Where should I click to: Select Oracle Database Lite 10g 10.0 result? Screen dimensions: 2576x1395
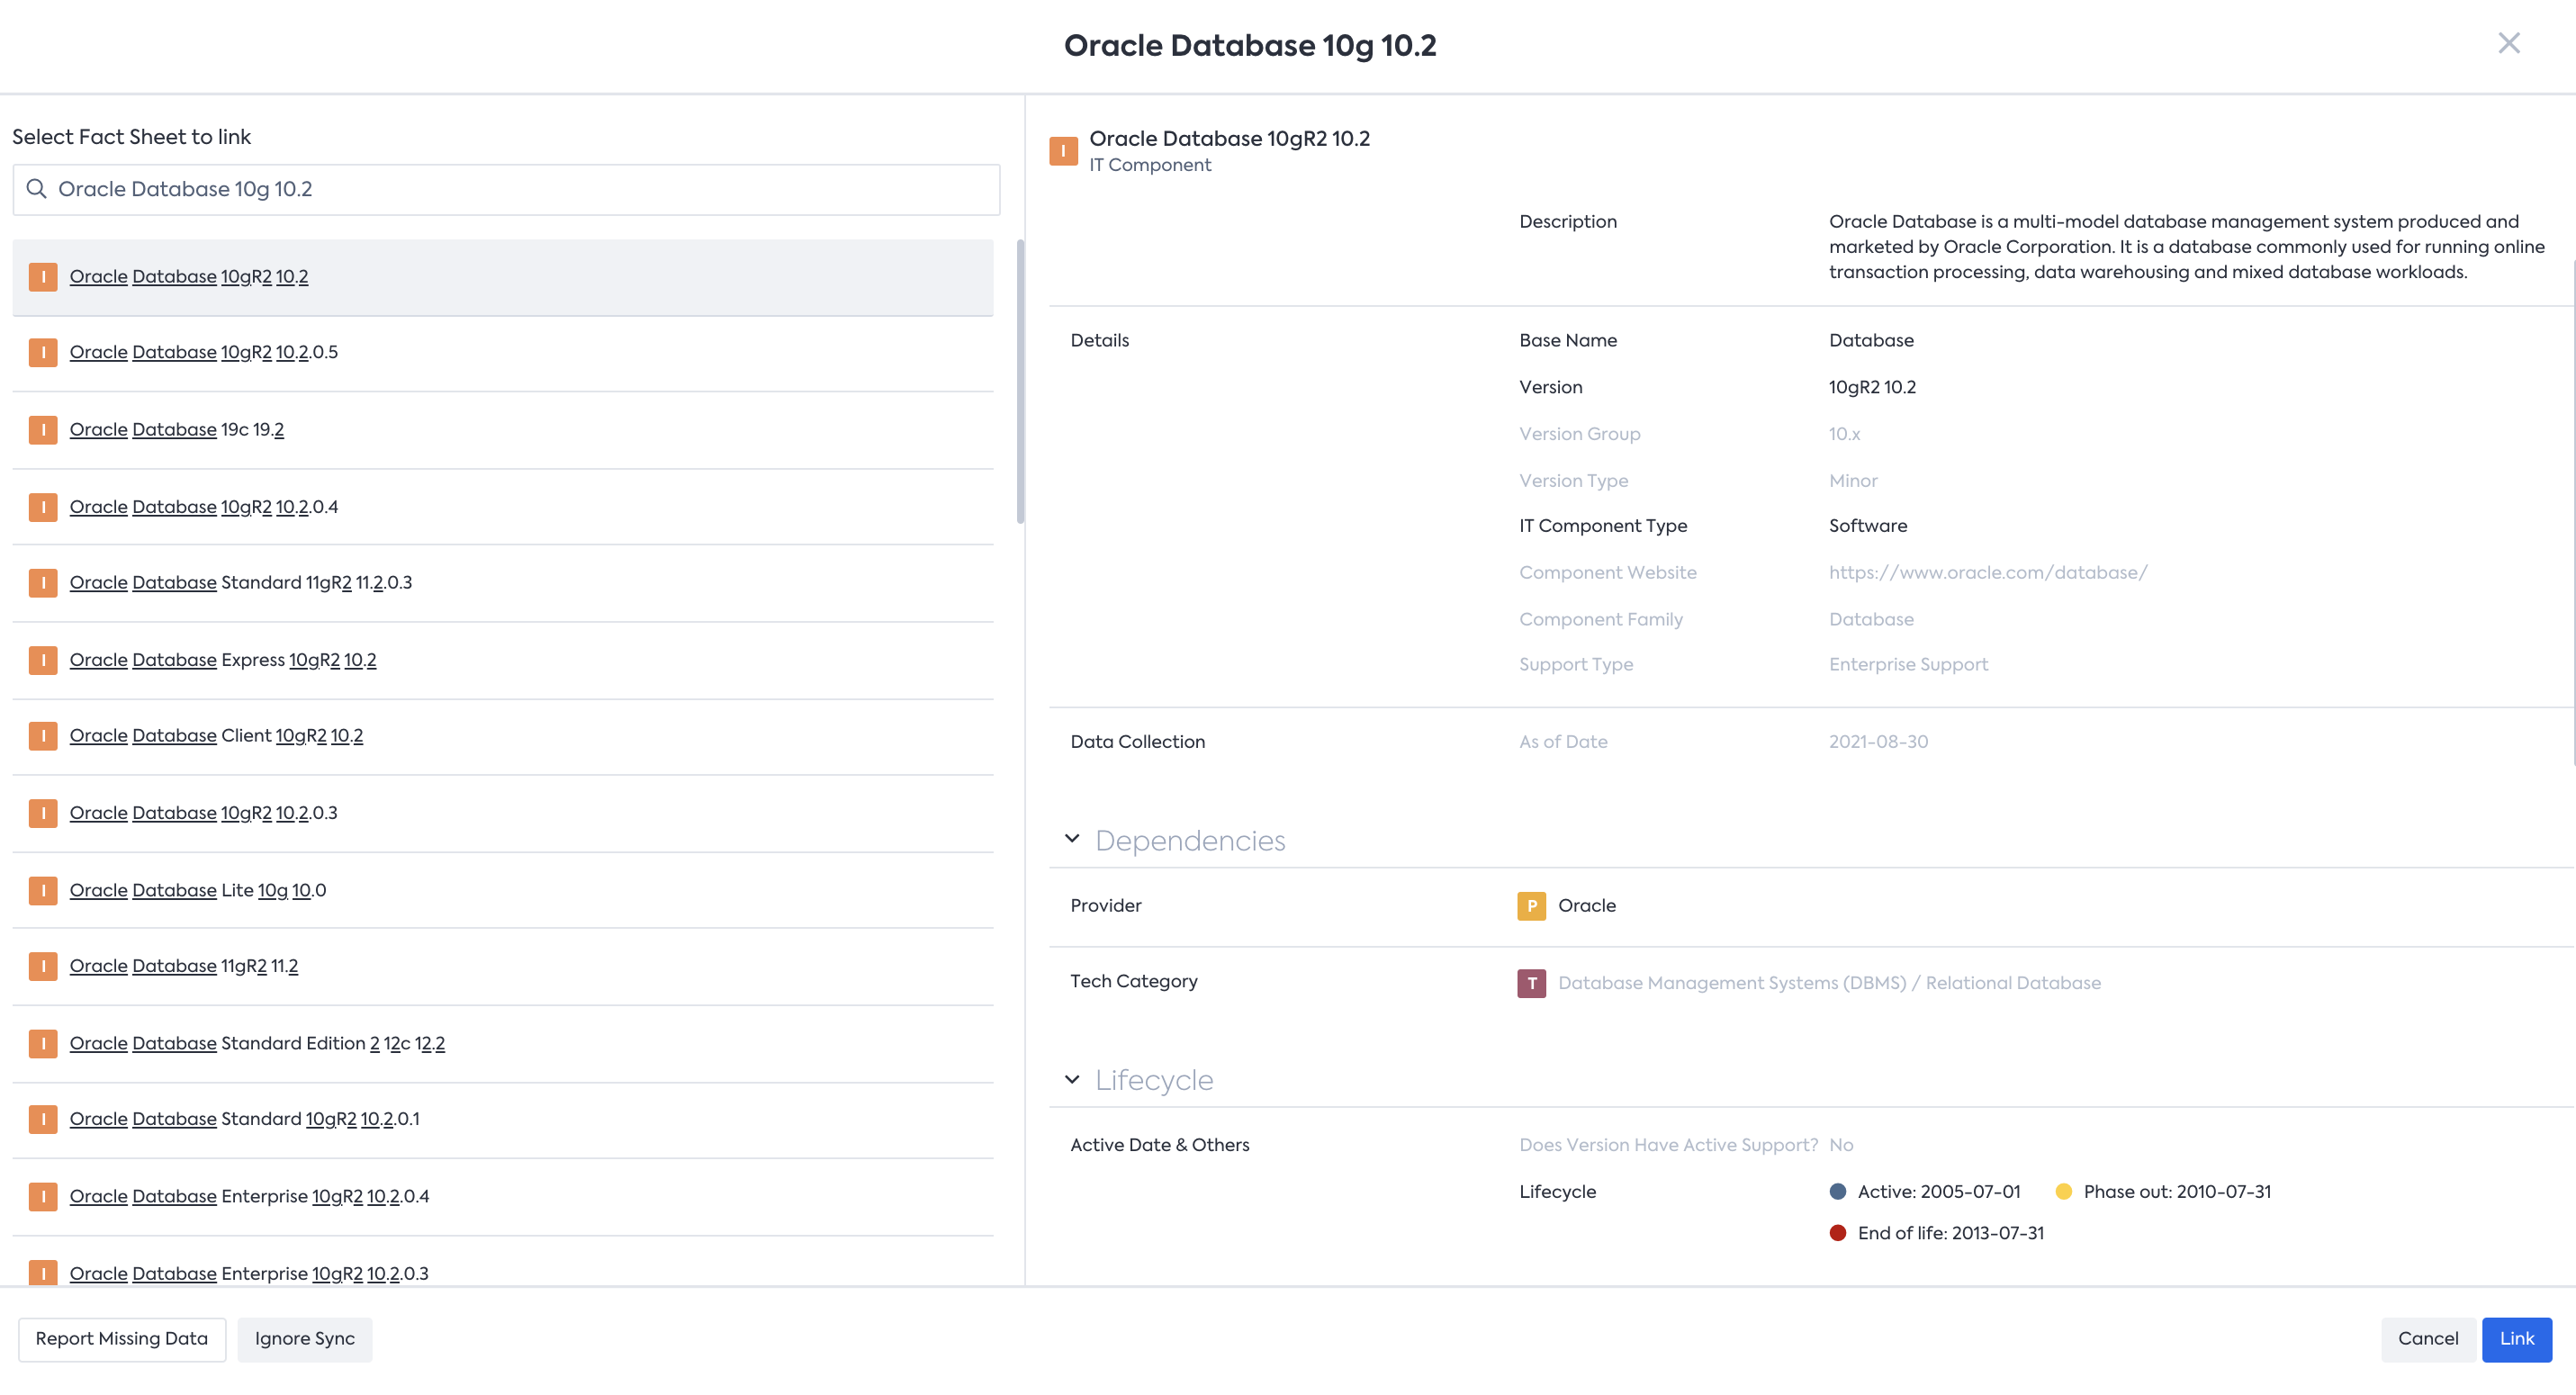(x=503, y=890)
